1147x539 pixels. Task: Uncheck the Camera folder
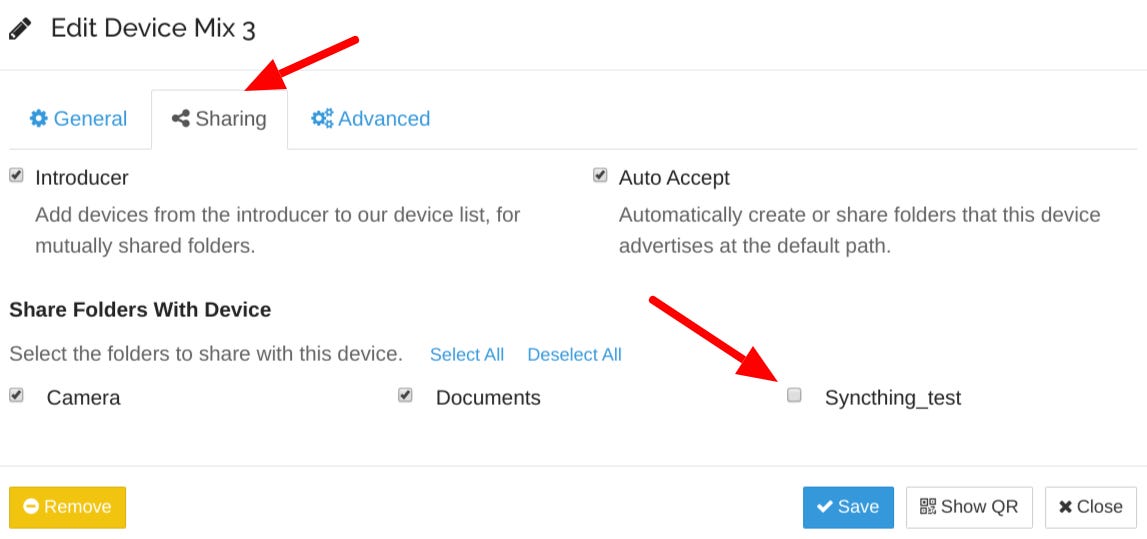16,395
